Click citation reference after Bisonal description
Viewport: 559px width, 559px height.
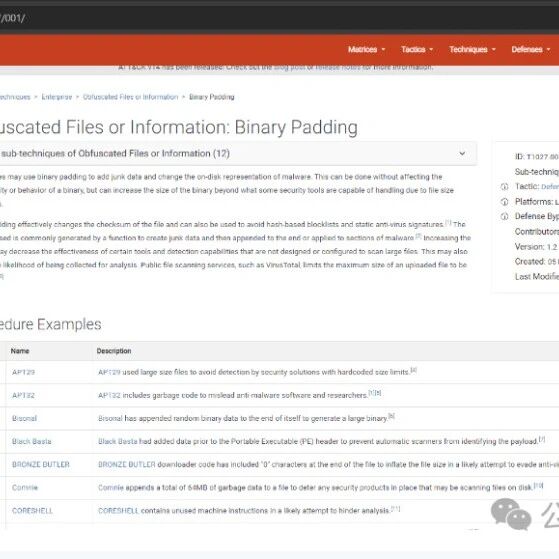pos(391,416)
